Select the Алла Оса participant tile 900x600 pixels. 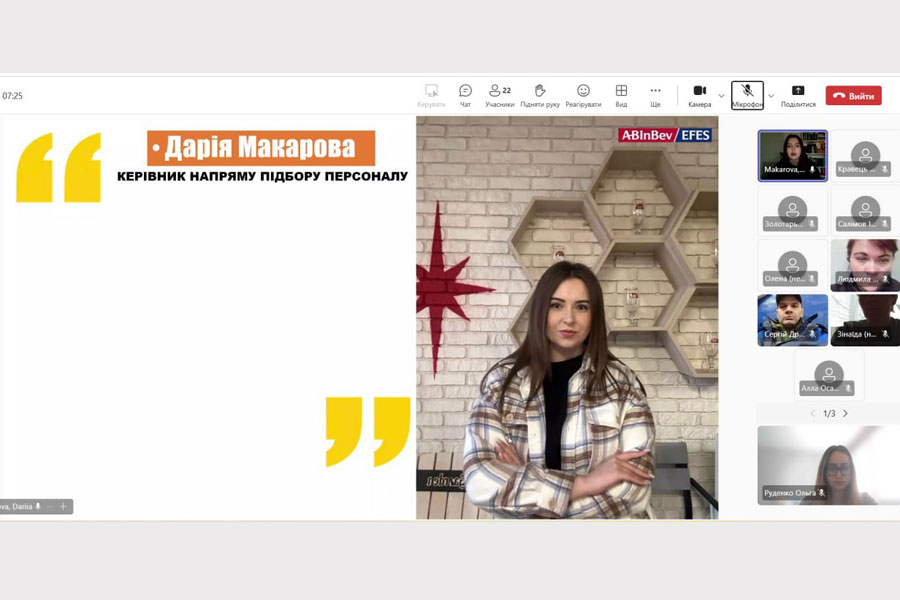pyautogui.click(x=829, y=375)
